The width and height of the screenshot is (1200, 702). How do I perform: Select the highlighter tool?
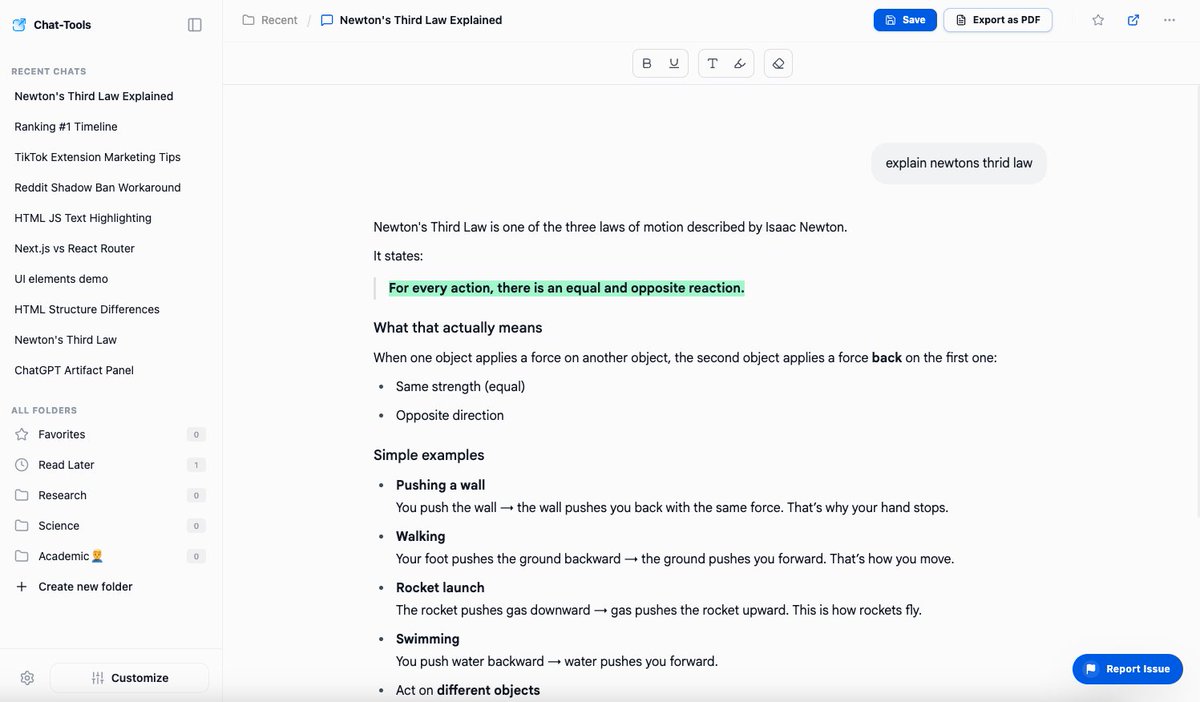tap(740, 63)
